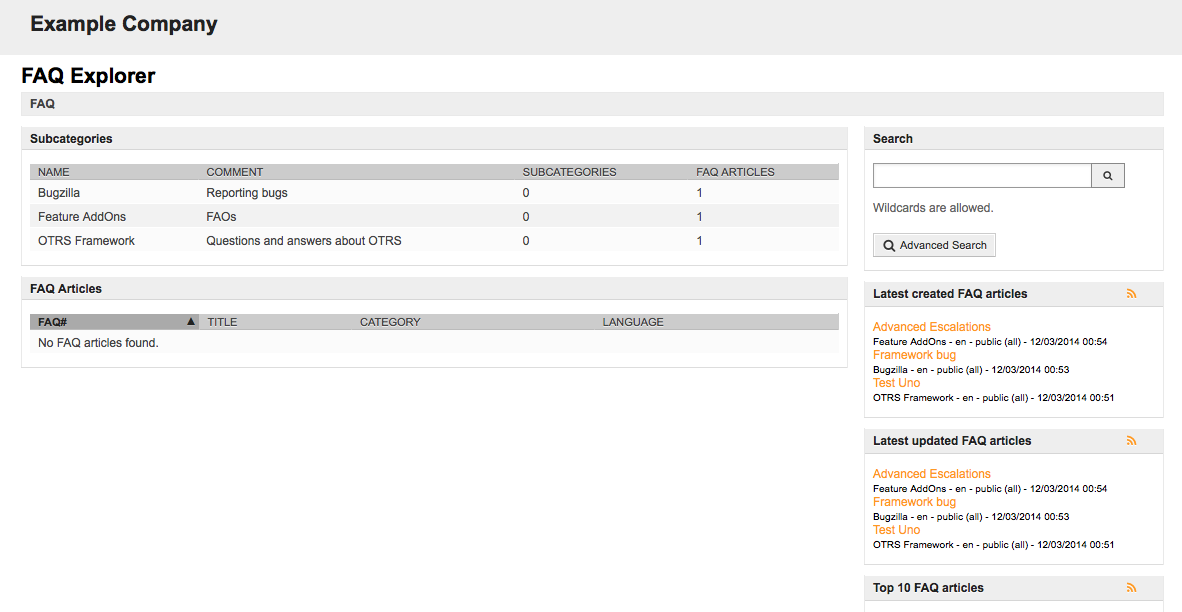Click inside the search text field
1182x612 pixels.
(x=980, y=175)
